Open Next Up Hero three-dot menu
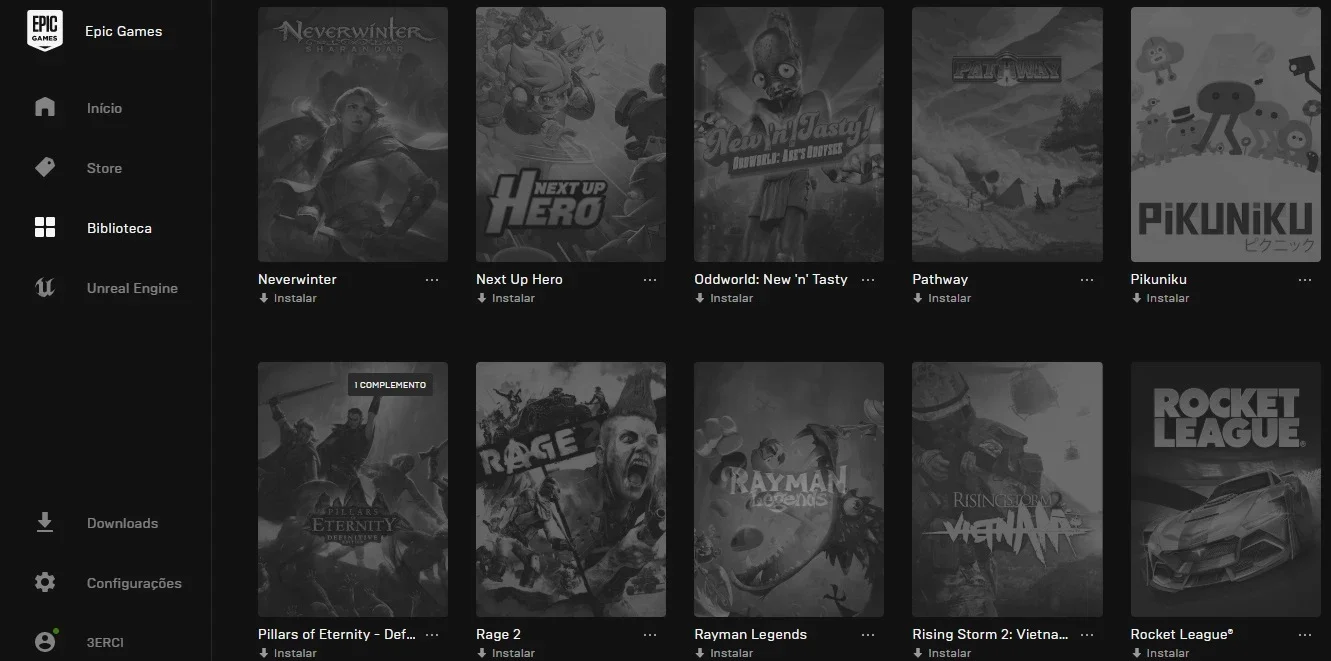 650,280
